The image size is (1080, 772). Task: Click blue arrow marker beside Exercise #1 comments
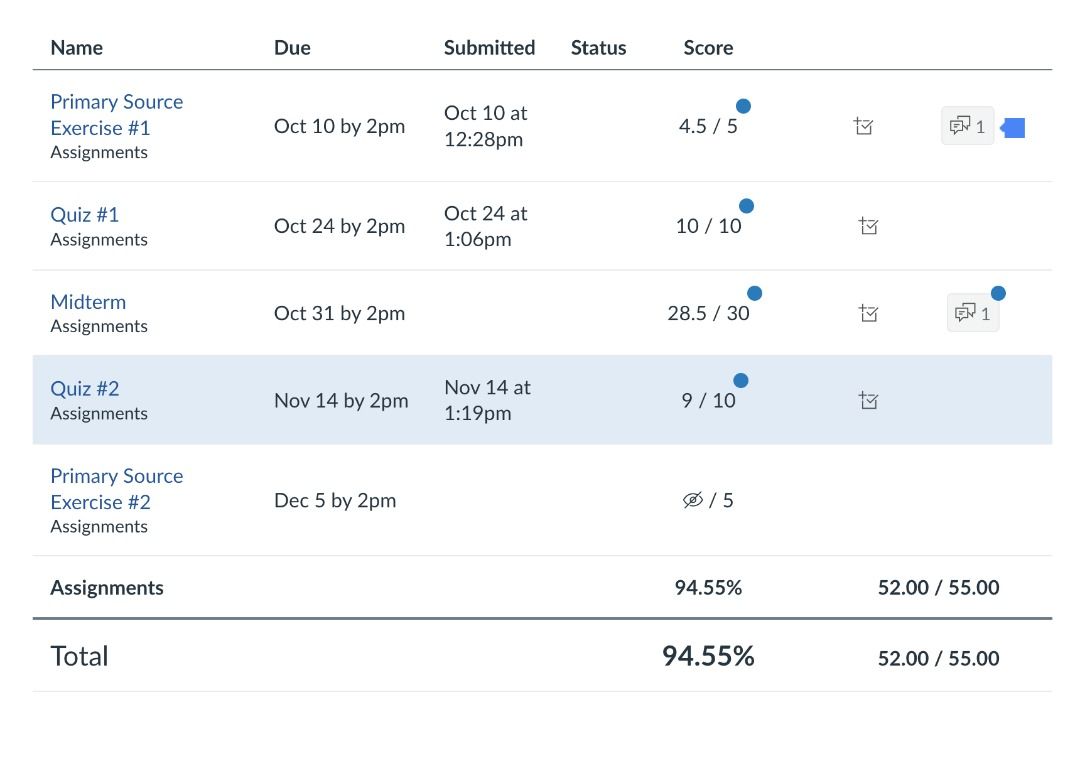(1013, 128)
